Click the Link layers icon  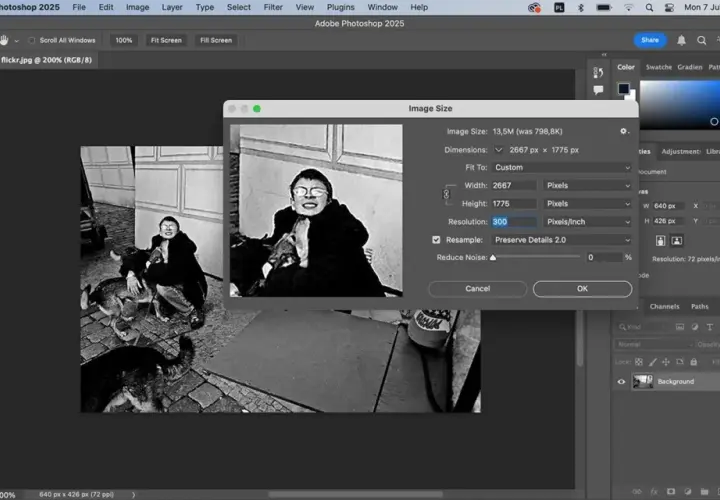point(637,491)
